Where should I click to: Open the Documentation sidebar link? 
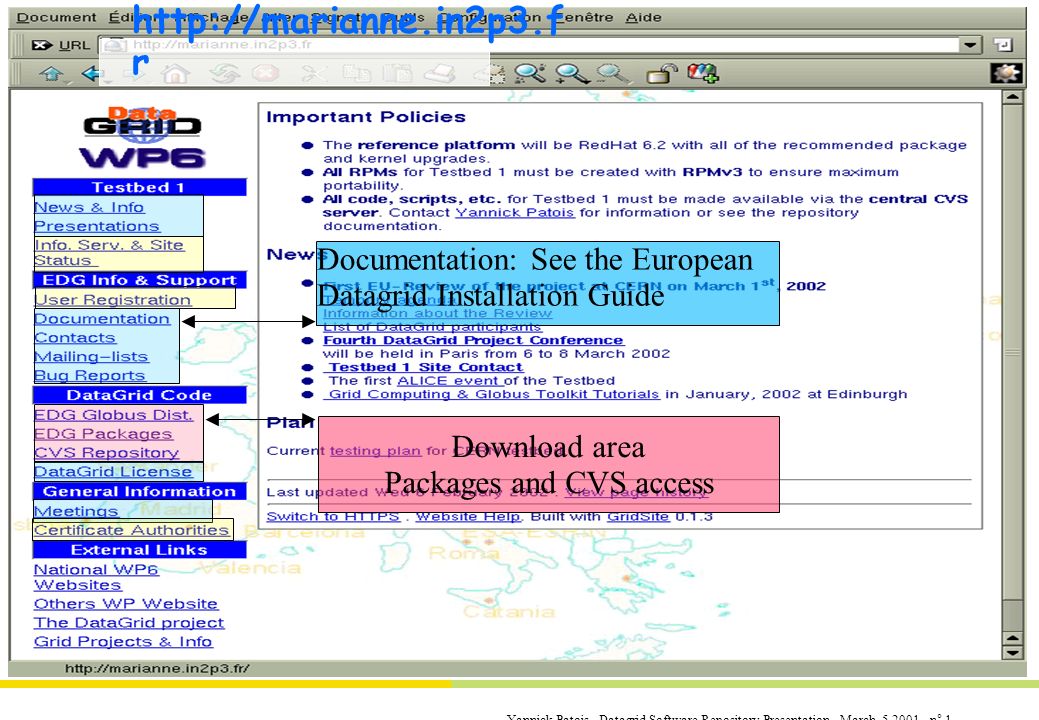point(102,319)
